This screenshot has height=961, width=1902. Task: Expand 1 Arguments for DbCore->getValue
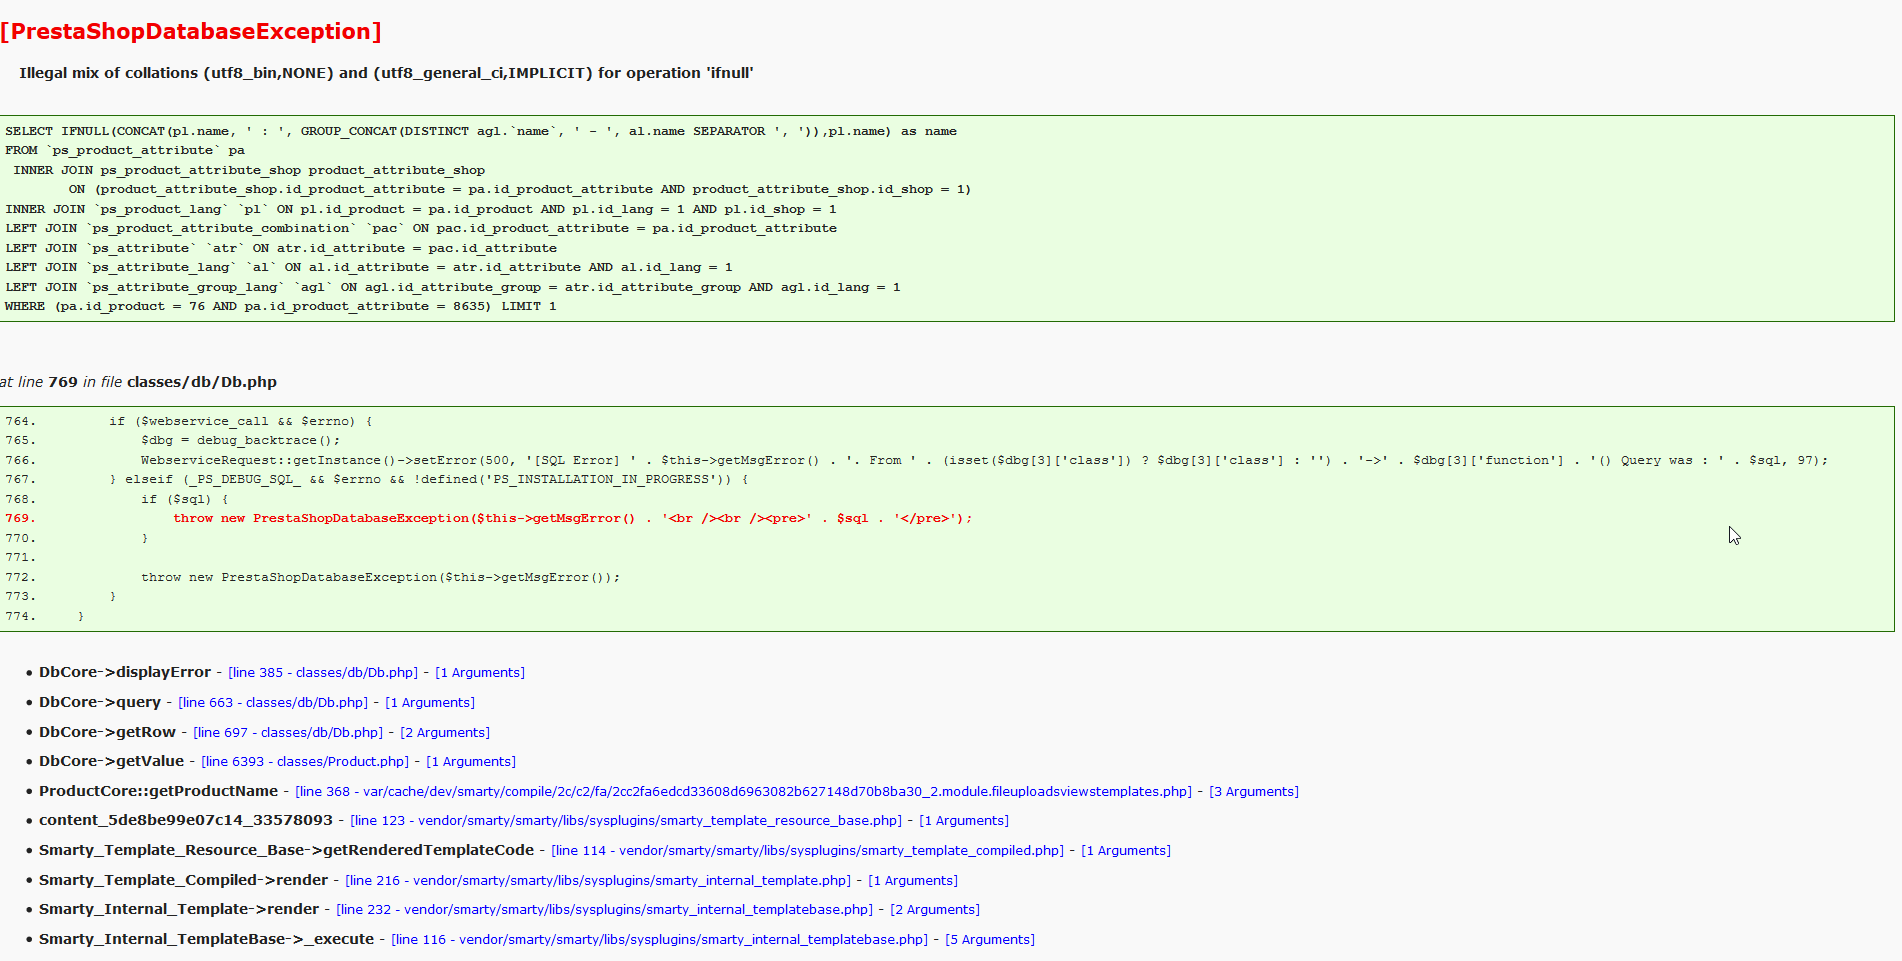point(471,762)
